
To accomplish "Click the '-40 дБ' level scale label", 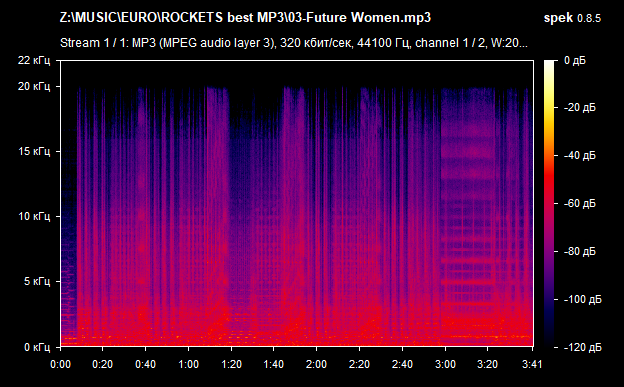I will (x=580, y=155).
